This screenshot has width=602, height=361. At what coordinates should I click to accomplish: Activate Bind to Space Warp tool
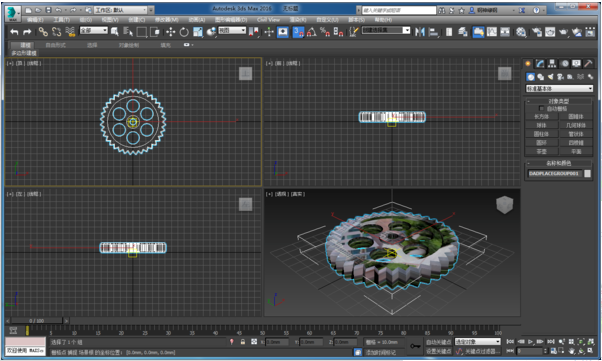[70, 32]
